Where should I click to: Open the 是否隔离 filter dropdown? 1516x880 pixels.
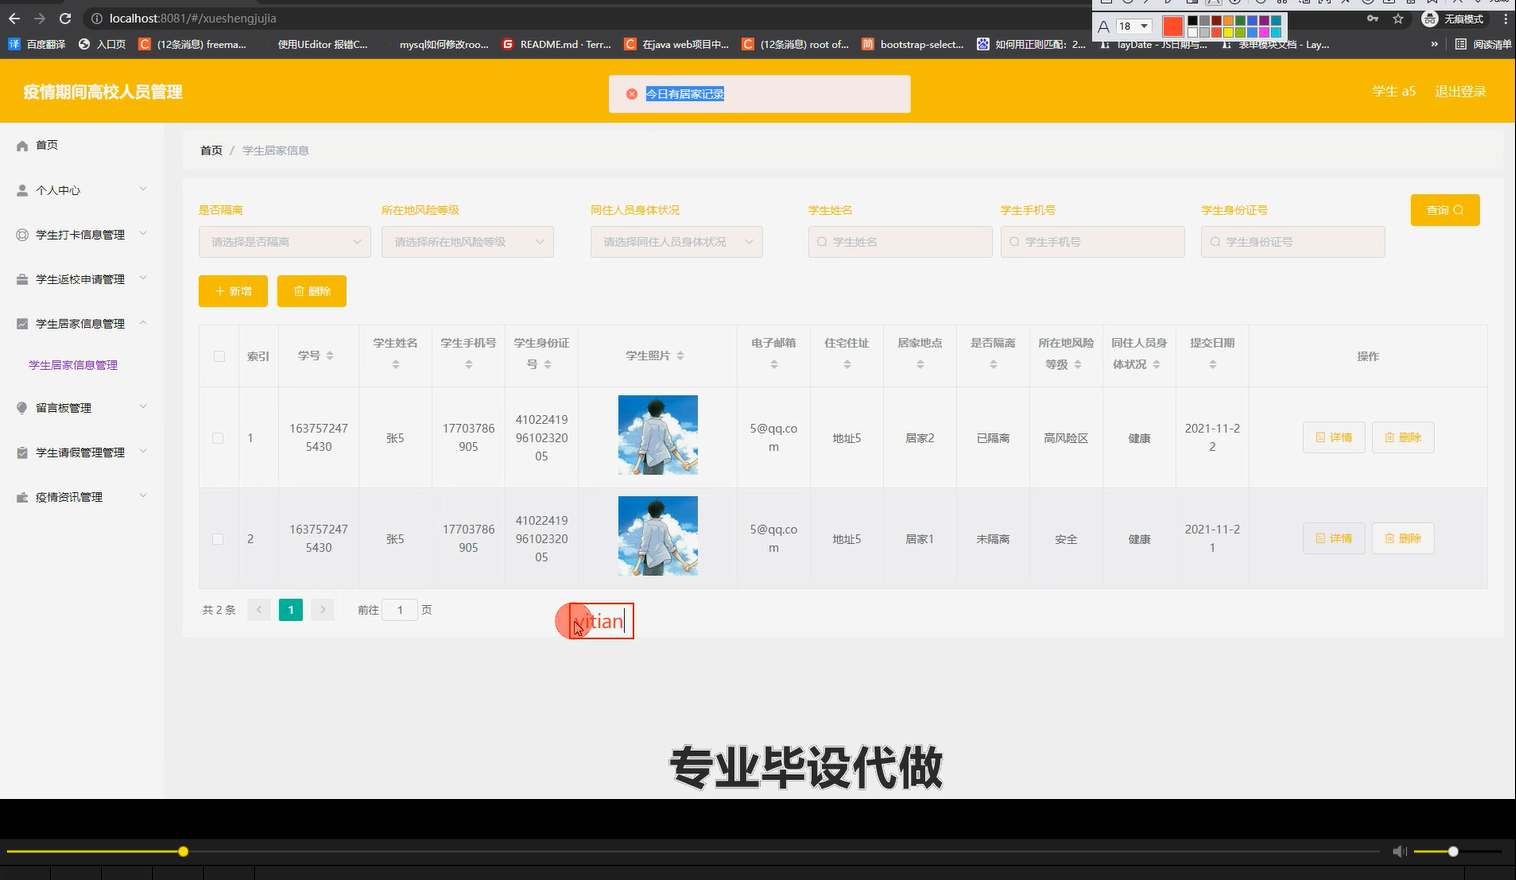[x=285, y=242]
